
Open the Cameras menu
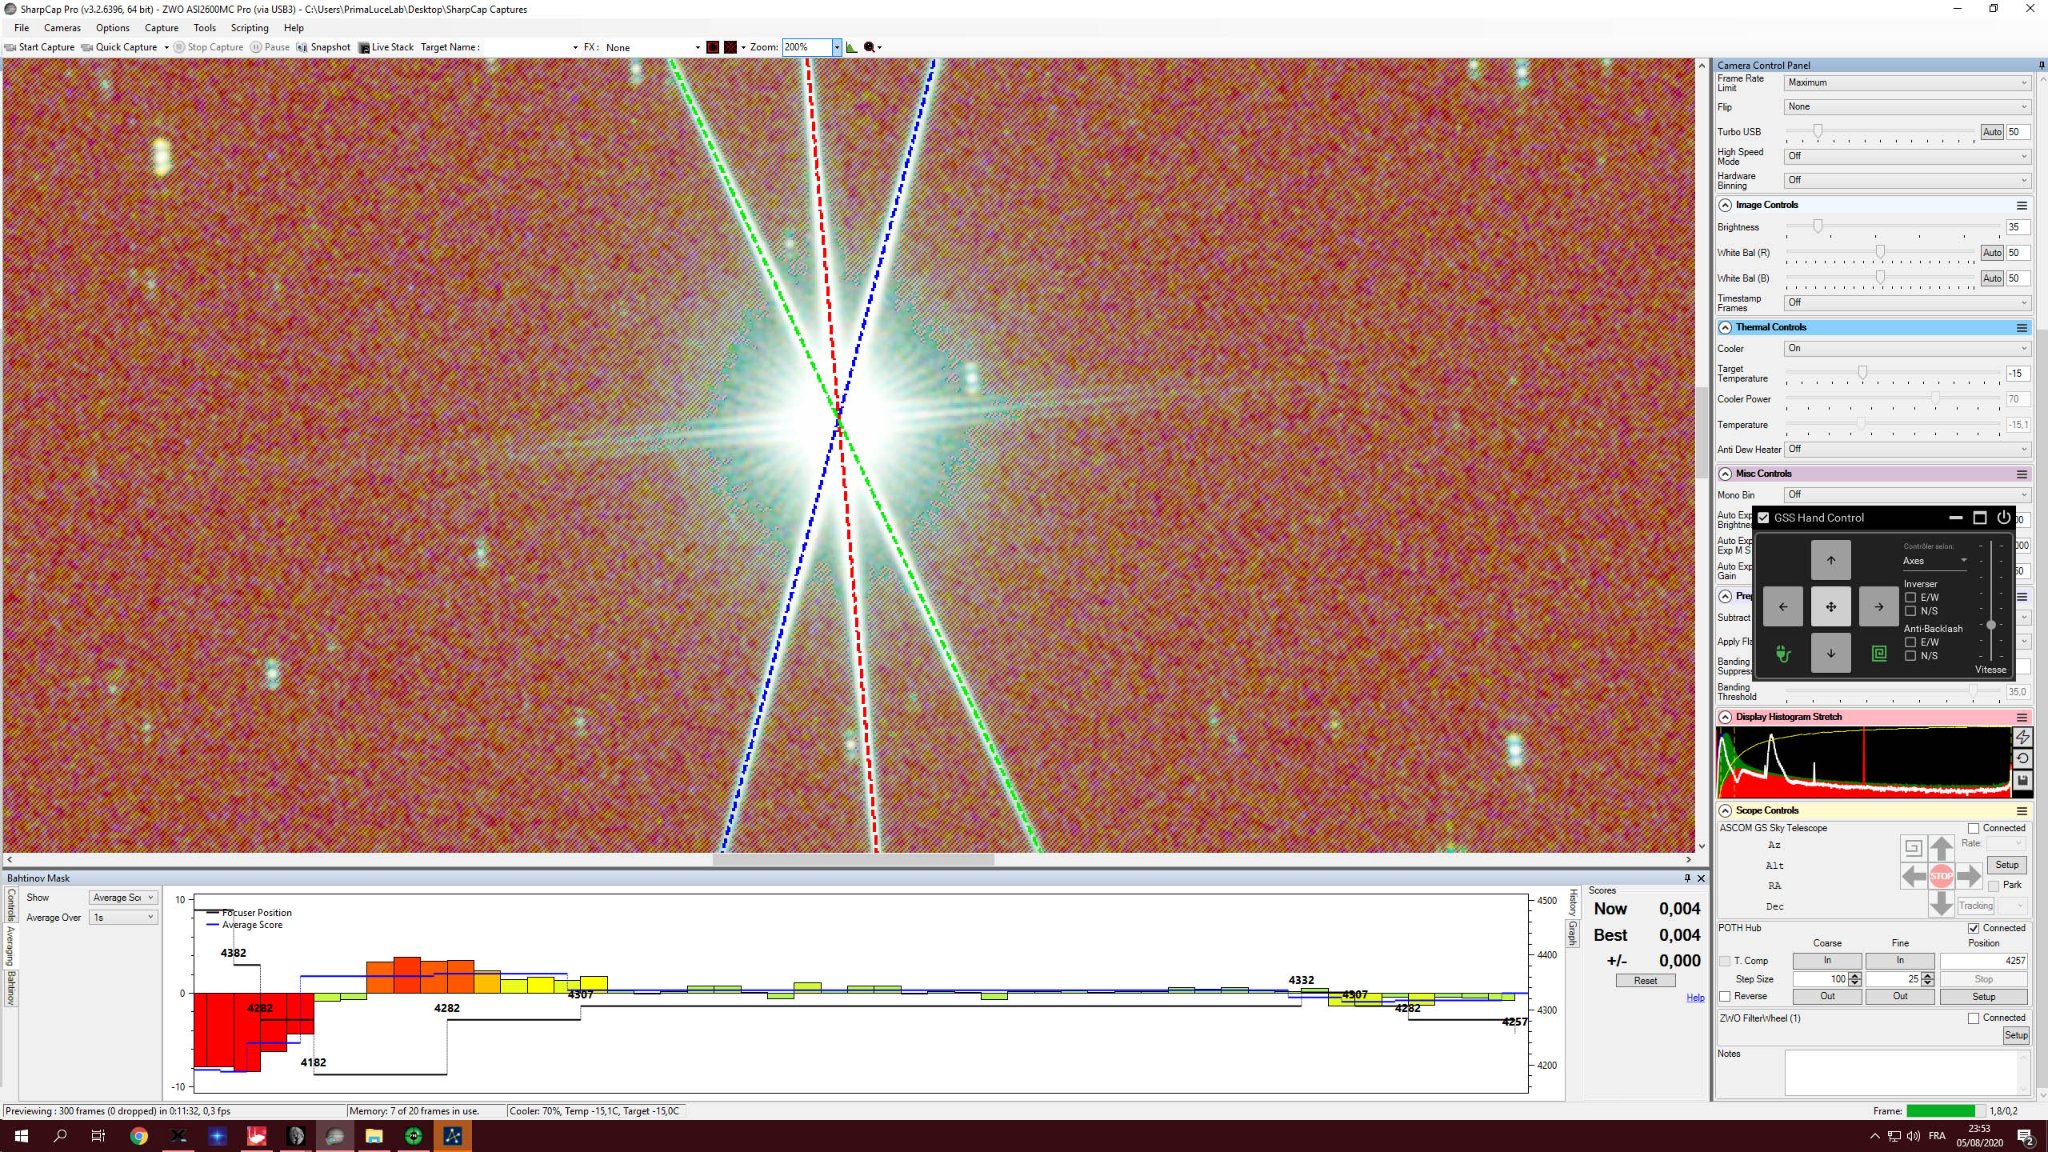point(62,28)
